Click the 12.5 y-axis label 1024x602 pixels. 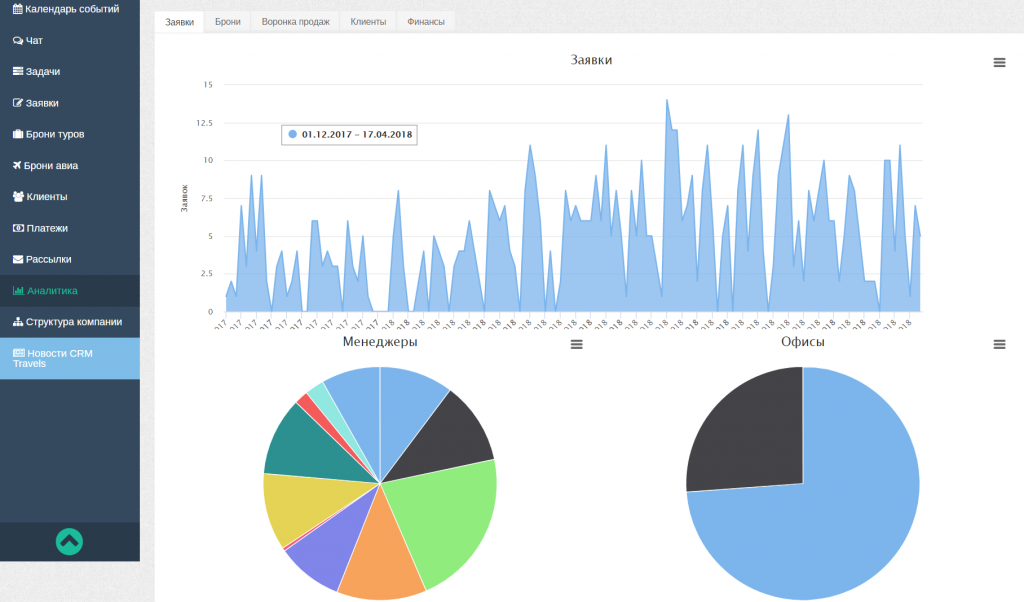click(205, 123)
